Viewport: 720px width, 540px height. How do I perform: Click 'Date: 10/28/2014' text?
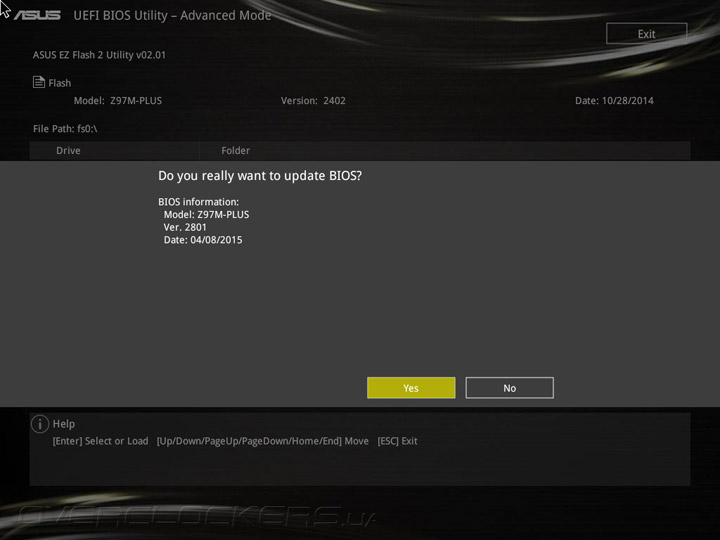pos(614,101)
